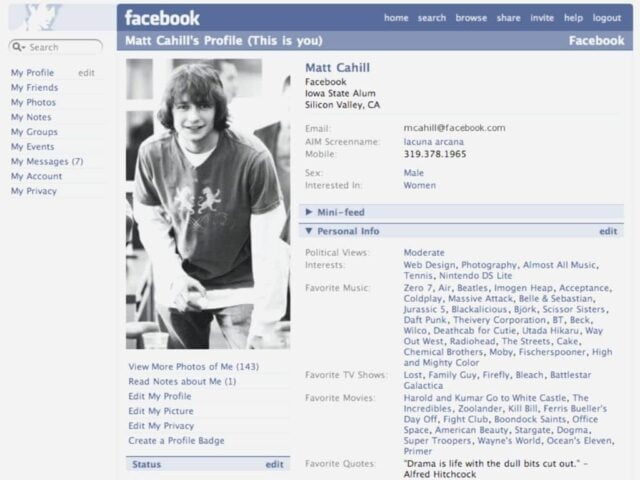The width and height of the screenshot is (640, 480).
Task: Click Create a Profile Badge link
Action: click(176, 440)
